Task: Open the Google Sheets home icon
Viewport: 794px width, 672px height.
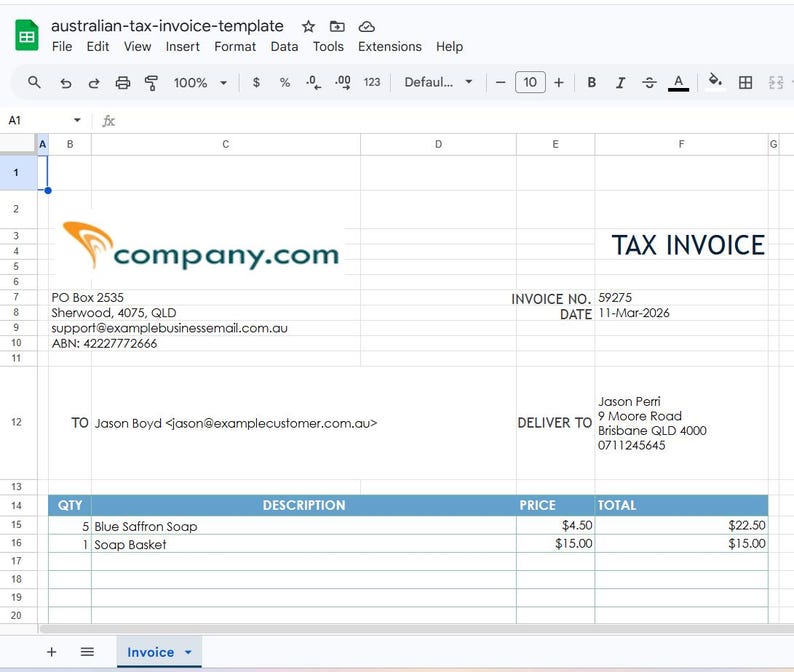Action: (27, 35)
